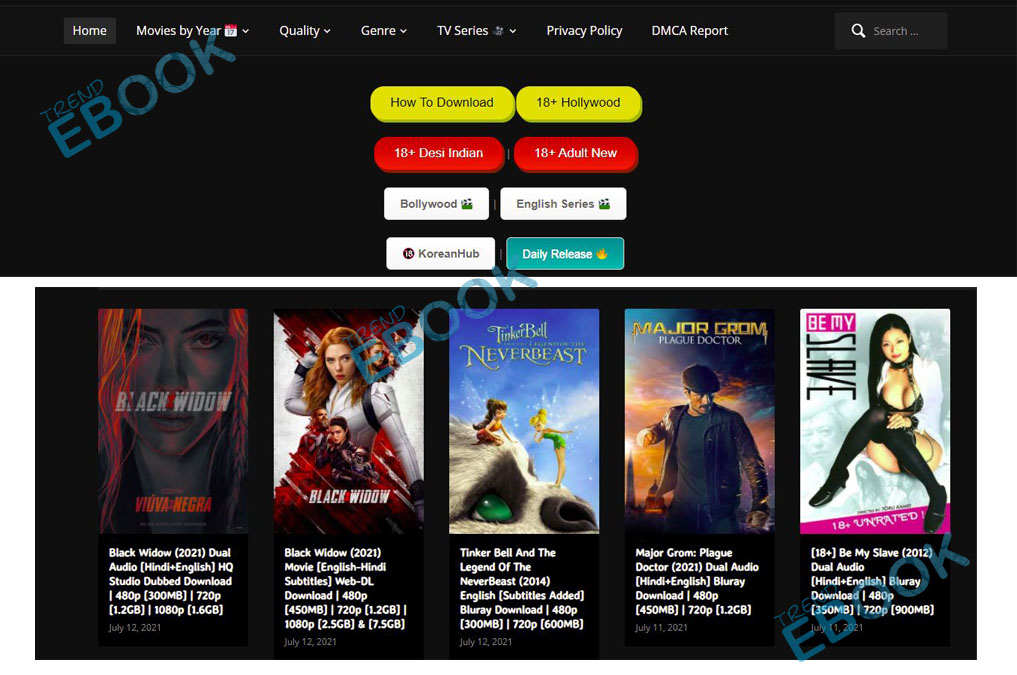Open the TV Series menu label
Viewport: 1017px width, 675px height.
pos(462,30)
